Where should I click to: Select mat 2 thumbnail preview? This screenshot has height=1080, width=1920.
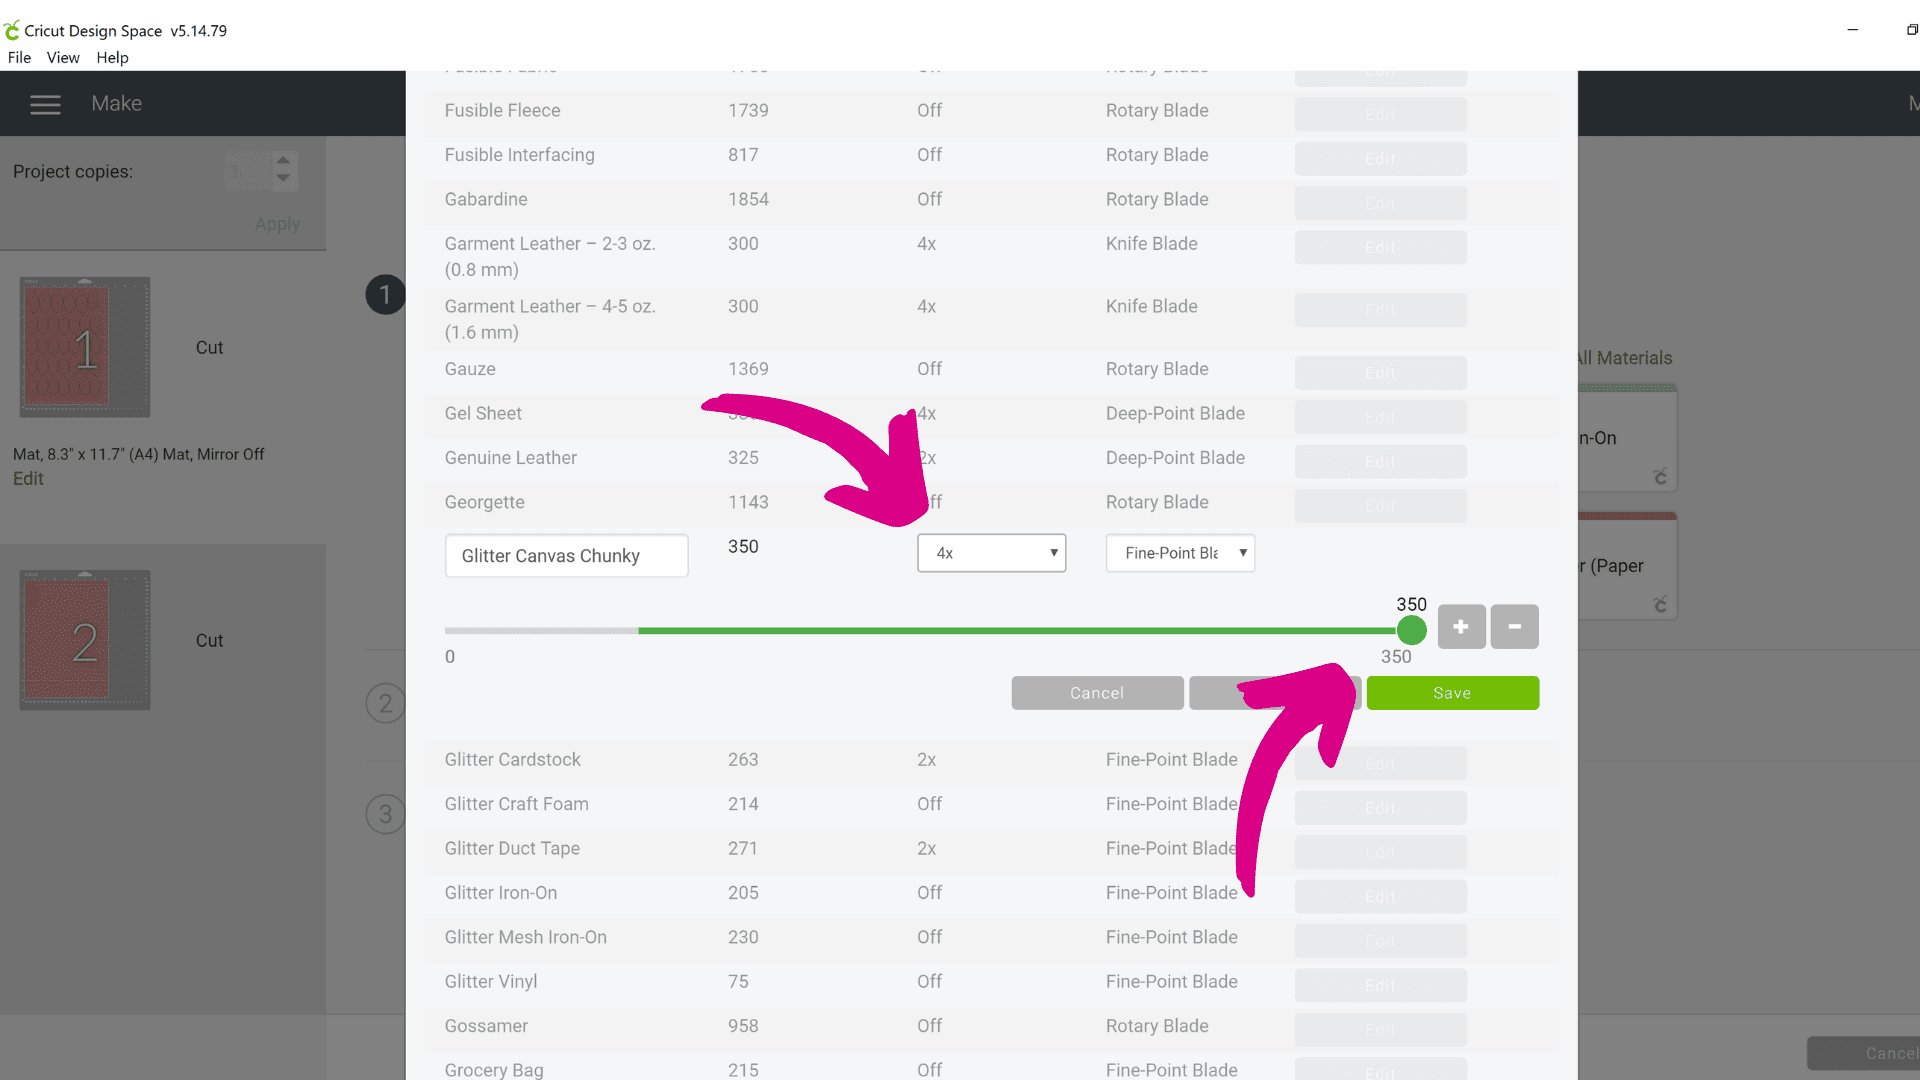[85, 640]
